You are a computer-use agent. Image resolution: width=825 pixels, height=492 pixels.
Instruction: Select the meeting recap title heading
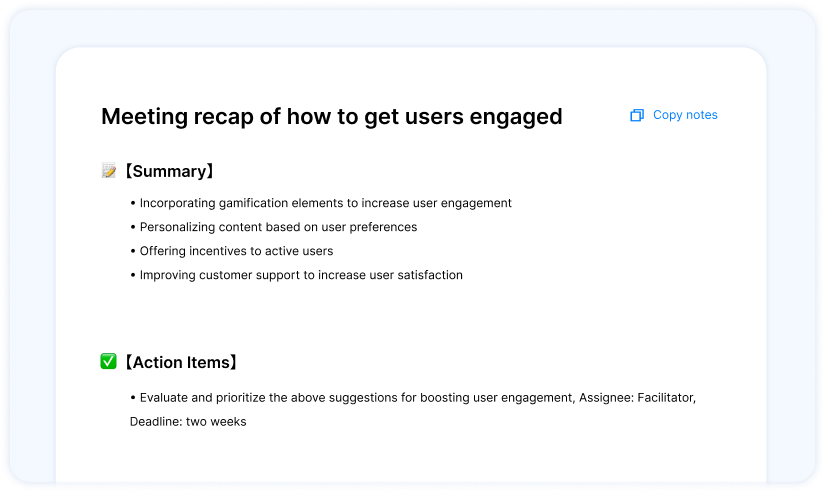[331, 117]
